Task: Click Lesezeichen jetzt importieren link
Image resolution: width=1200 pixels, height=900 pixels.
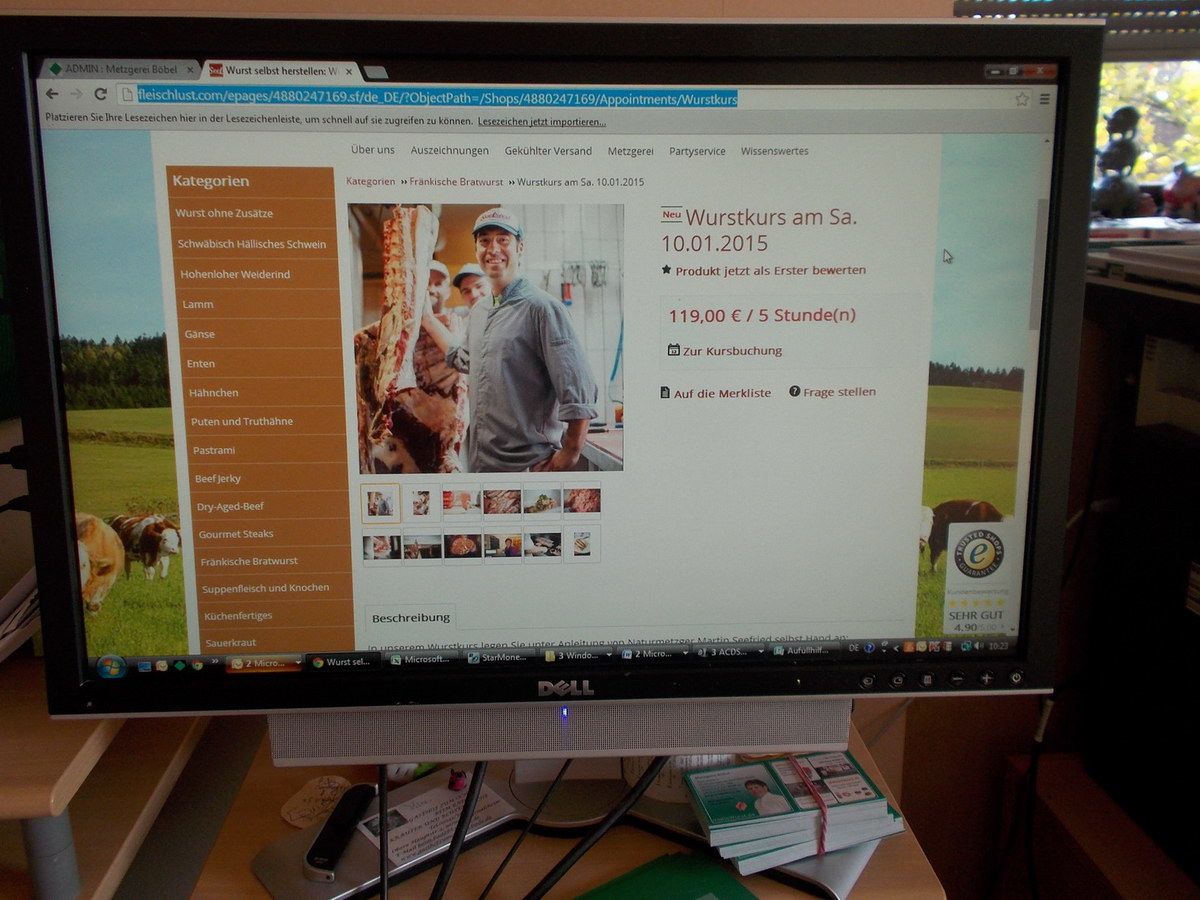Action: [x=542, y=122]
